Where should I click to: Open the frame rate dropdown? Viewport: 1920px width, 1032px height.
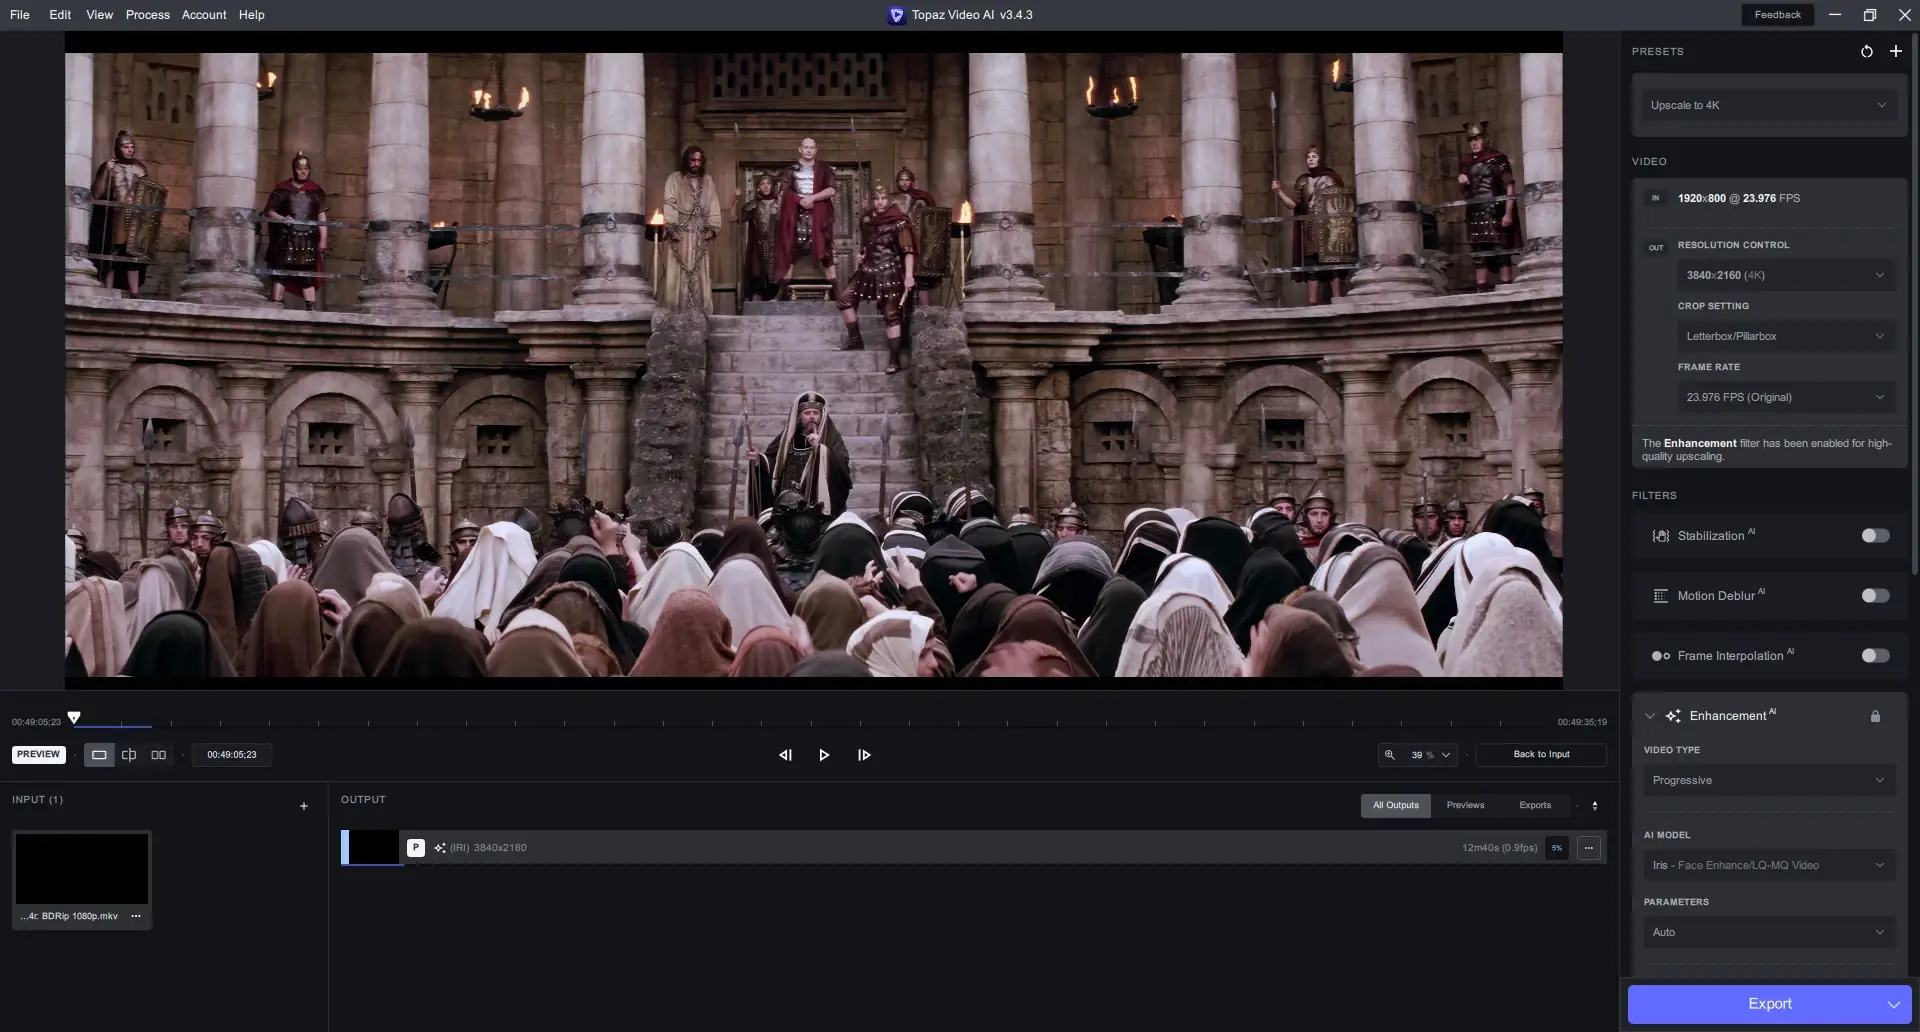tap(1786, 397)
